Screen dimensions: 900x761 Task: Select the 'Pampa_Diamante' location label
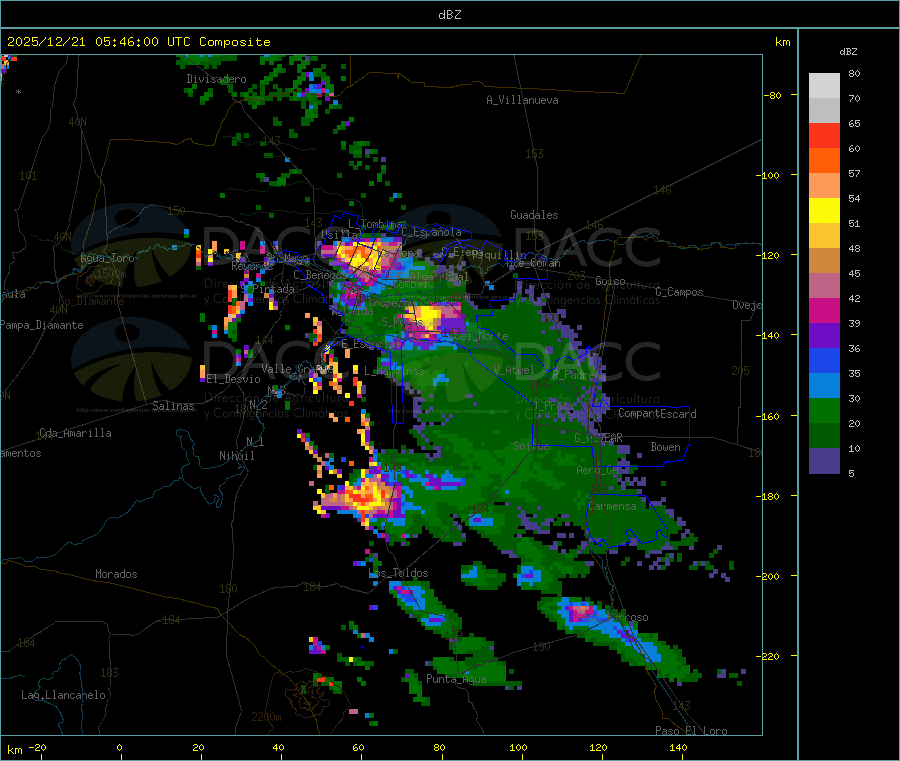coord(42,325)
